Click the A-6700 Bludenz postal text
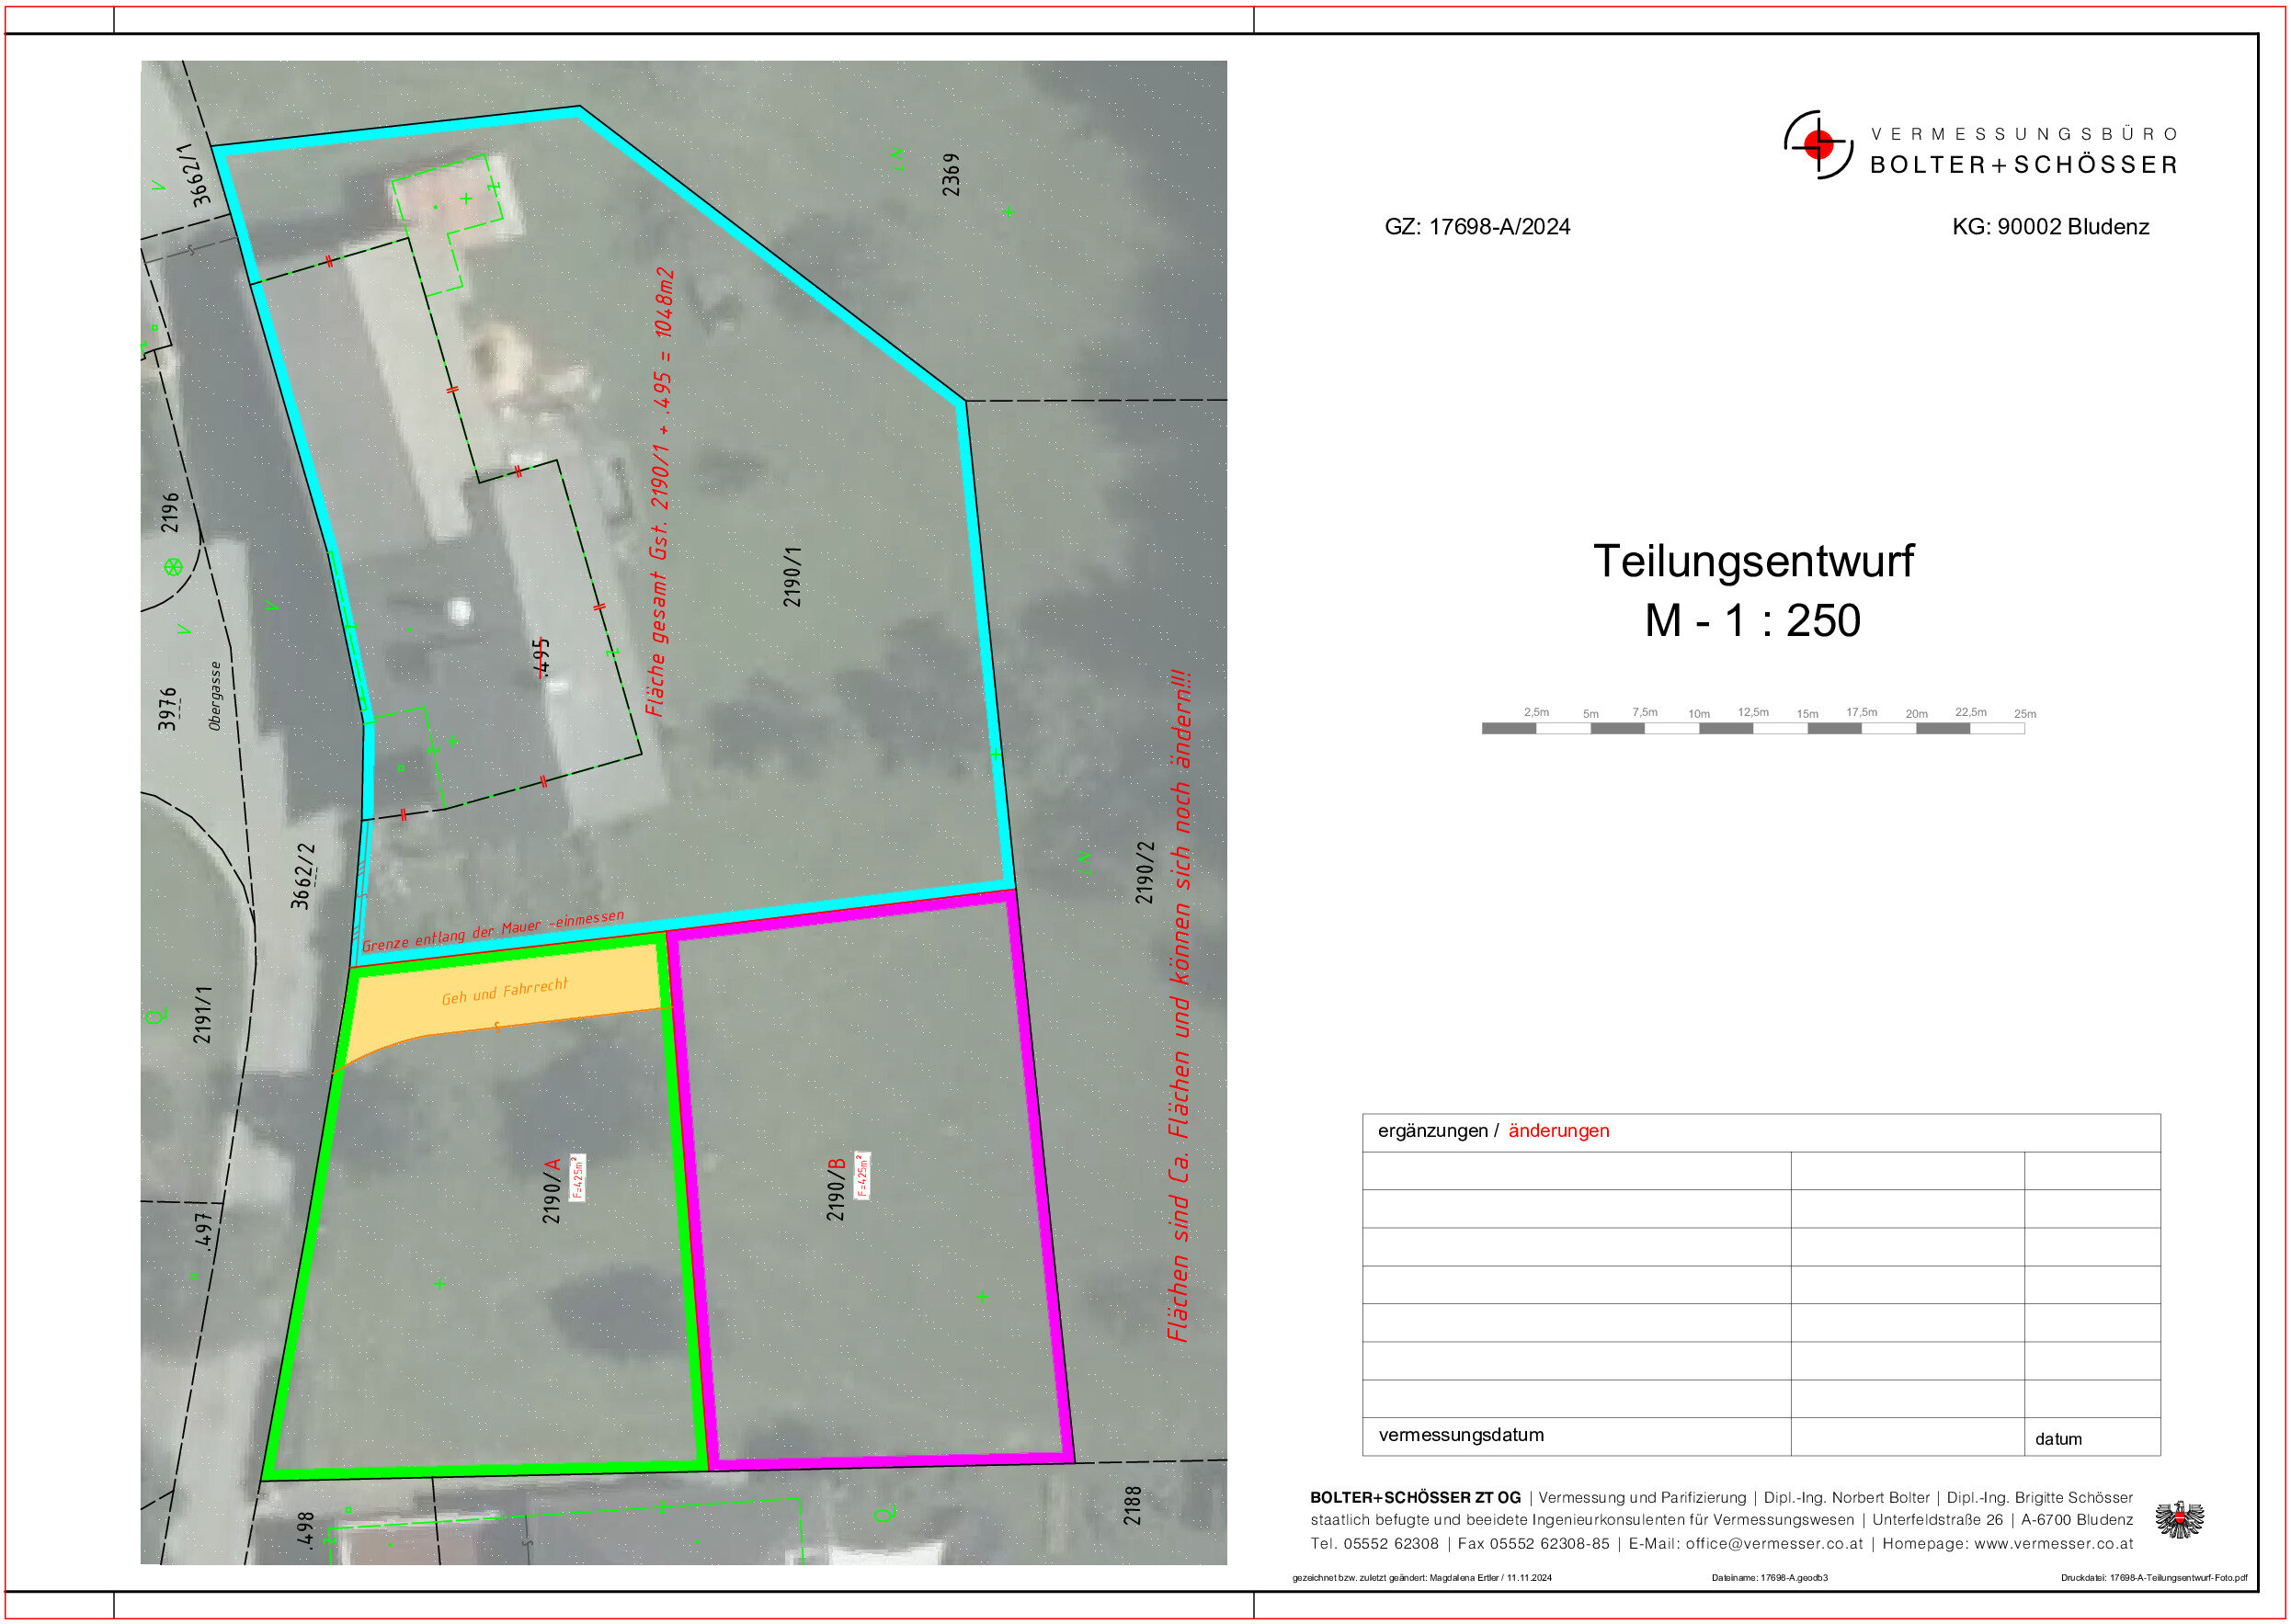Screen dimensions: 2291x1624 coord(2077,1520)
